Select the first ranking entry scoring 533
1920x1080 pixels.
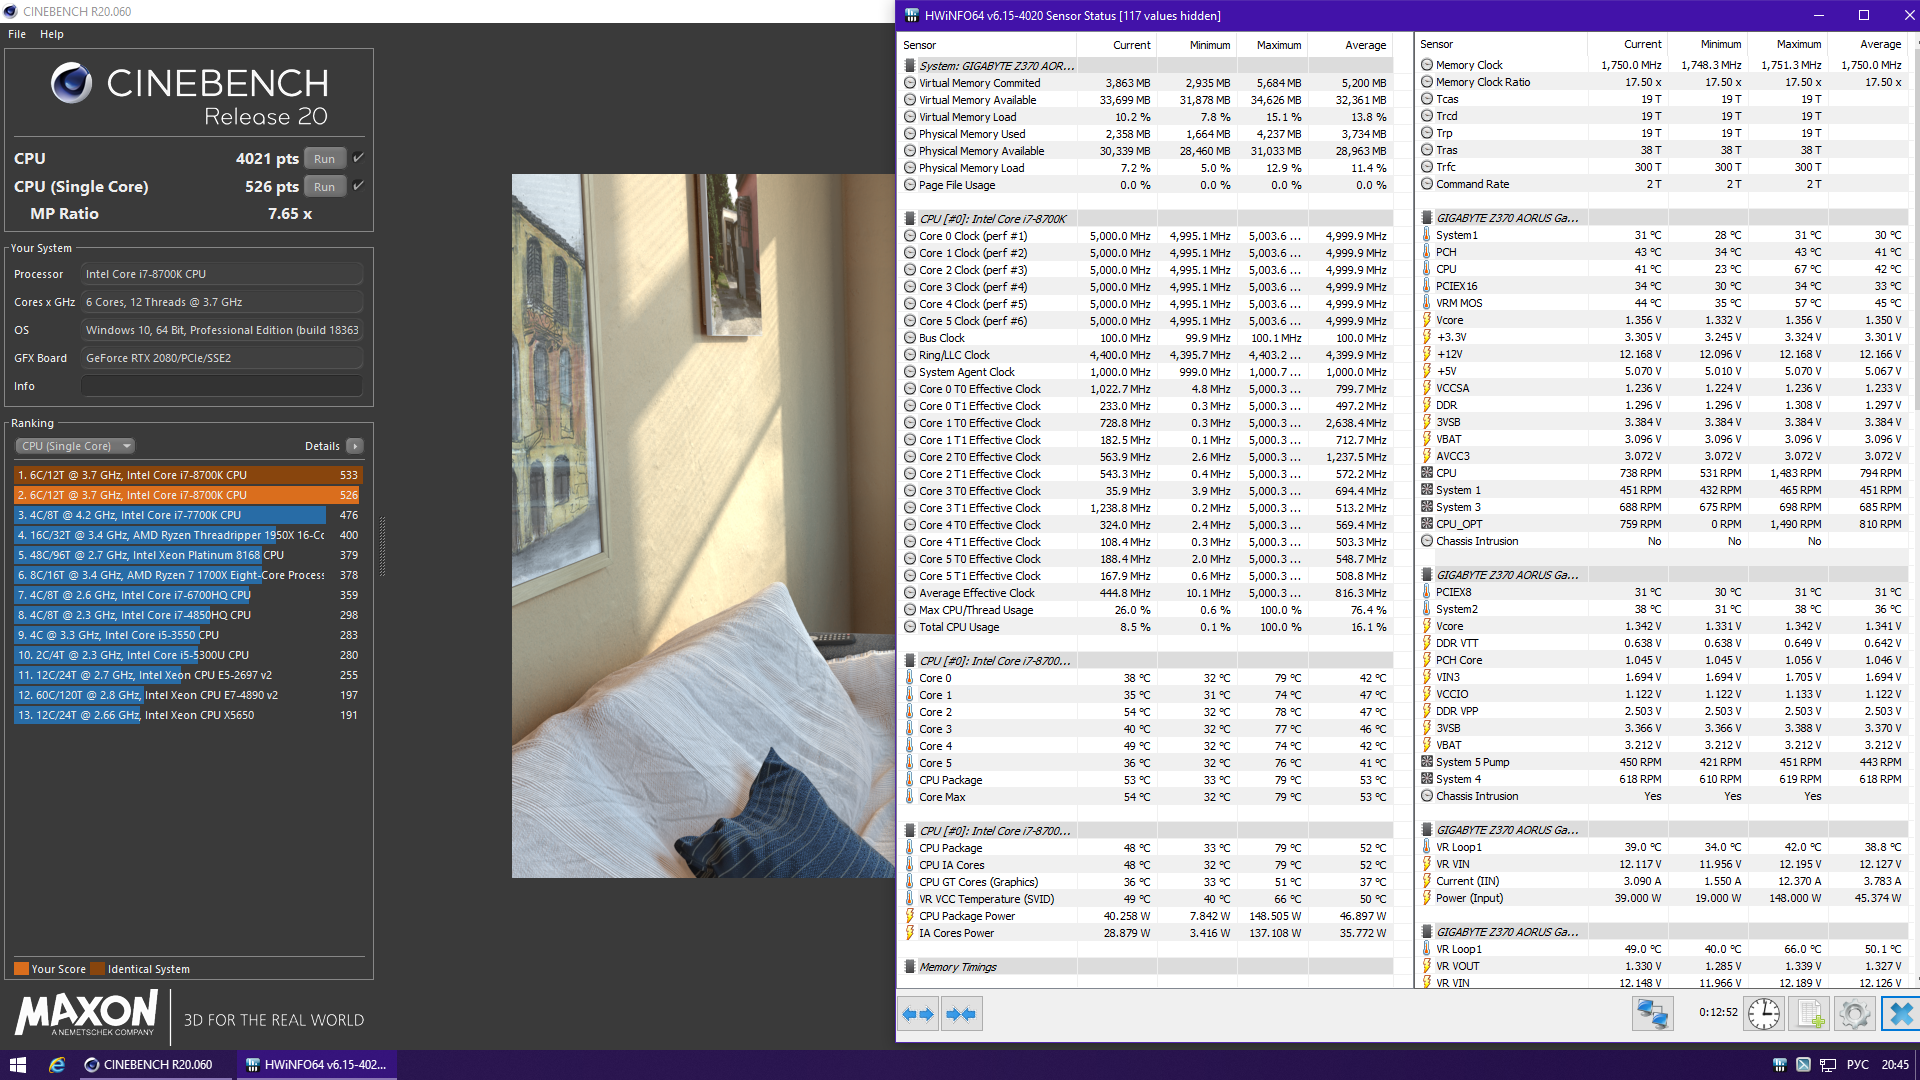tap(188, 475)
